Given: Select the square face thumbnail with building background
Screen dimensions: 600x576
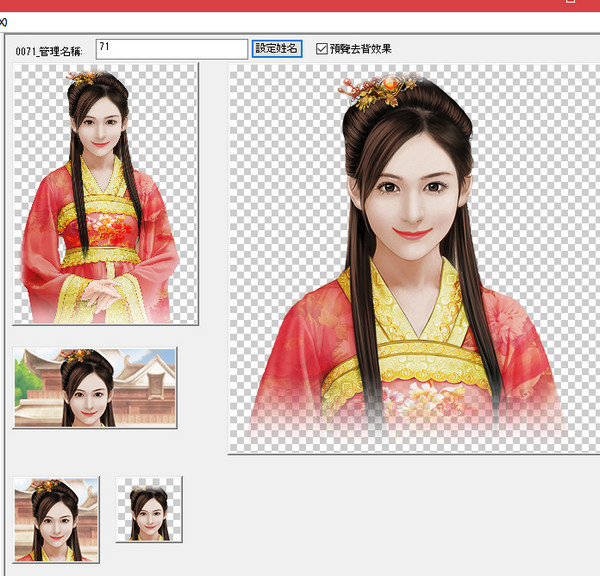Looking at the screenshot, I should (56, 519).
